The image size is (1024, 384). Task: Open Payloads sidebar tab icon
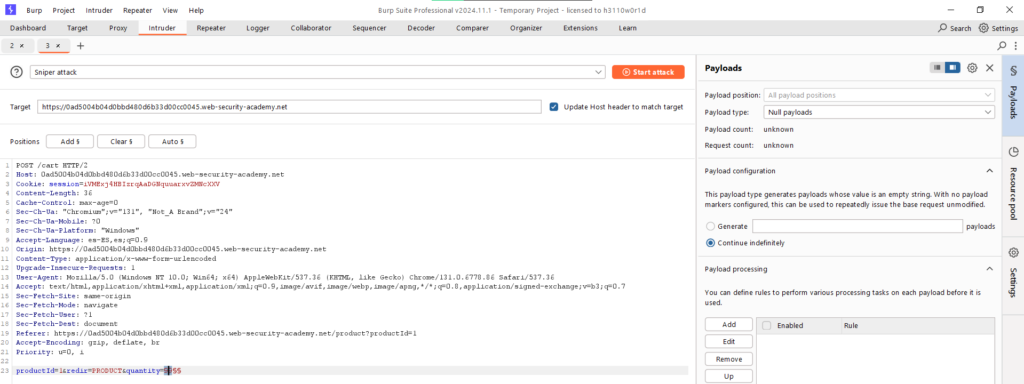coord(1013,70)
